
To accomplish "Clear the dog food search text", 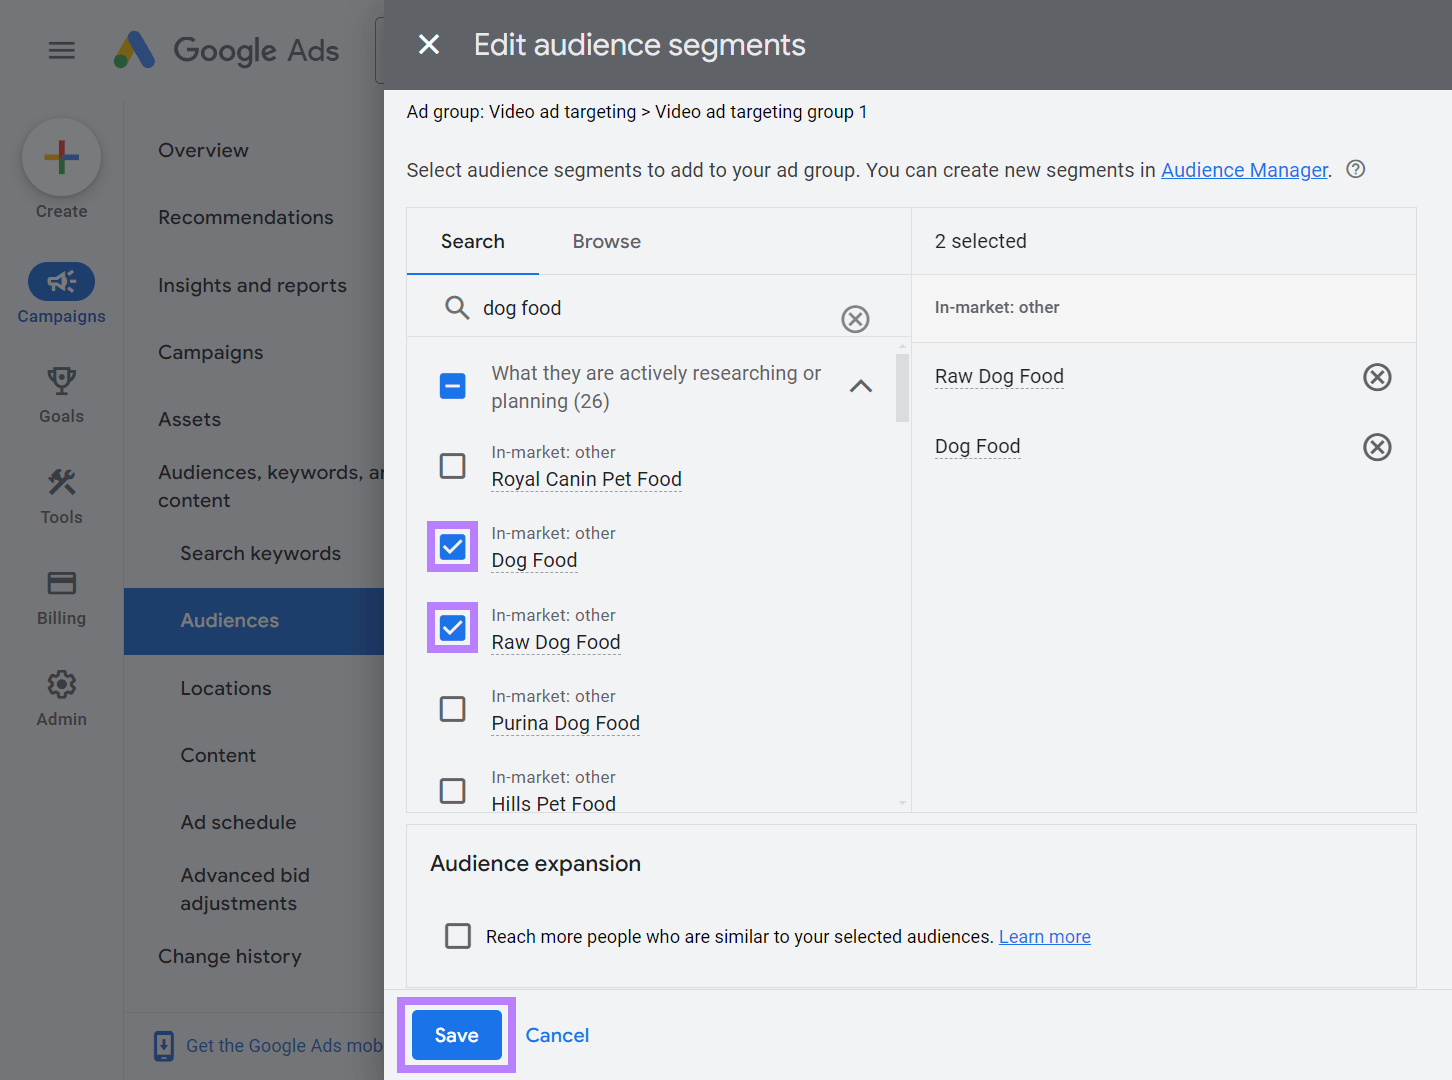I will 855,319.
